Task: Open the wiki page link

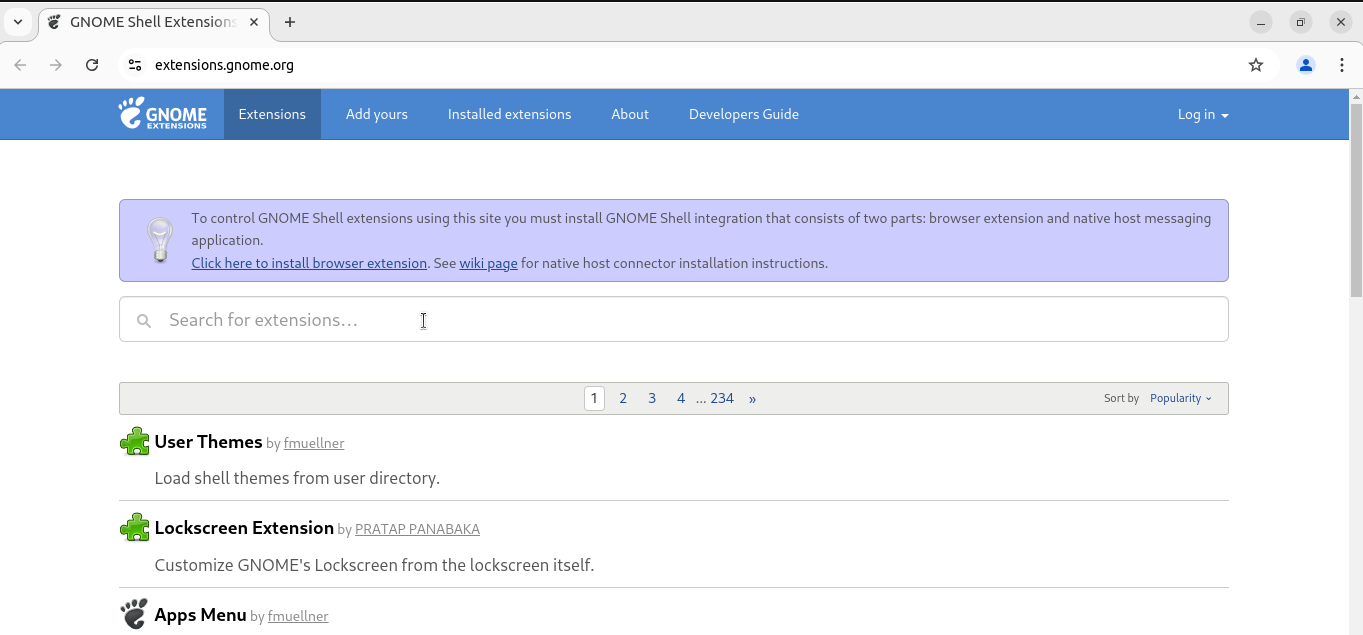Action: click(488, 263)
